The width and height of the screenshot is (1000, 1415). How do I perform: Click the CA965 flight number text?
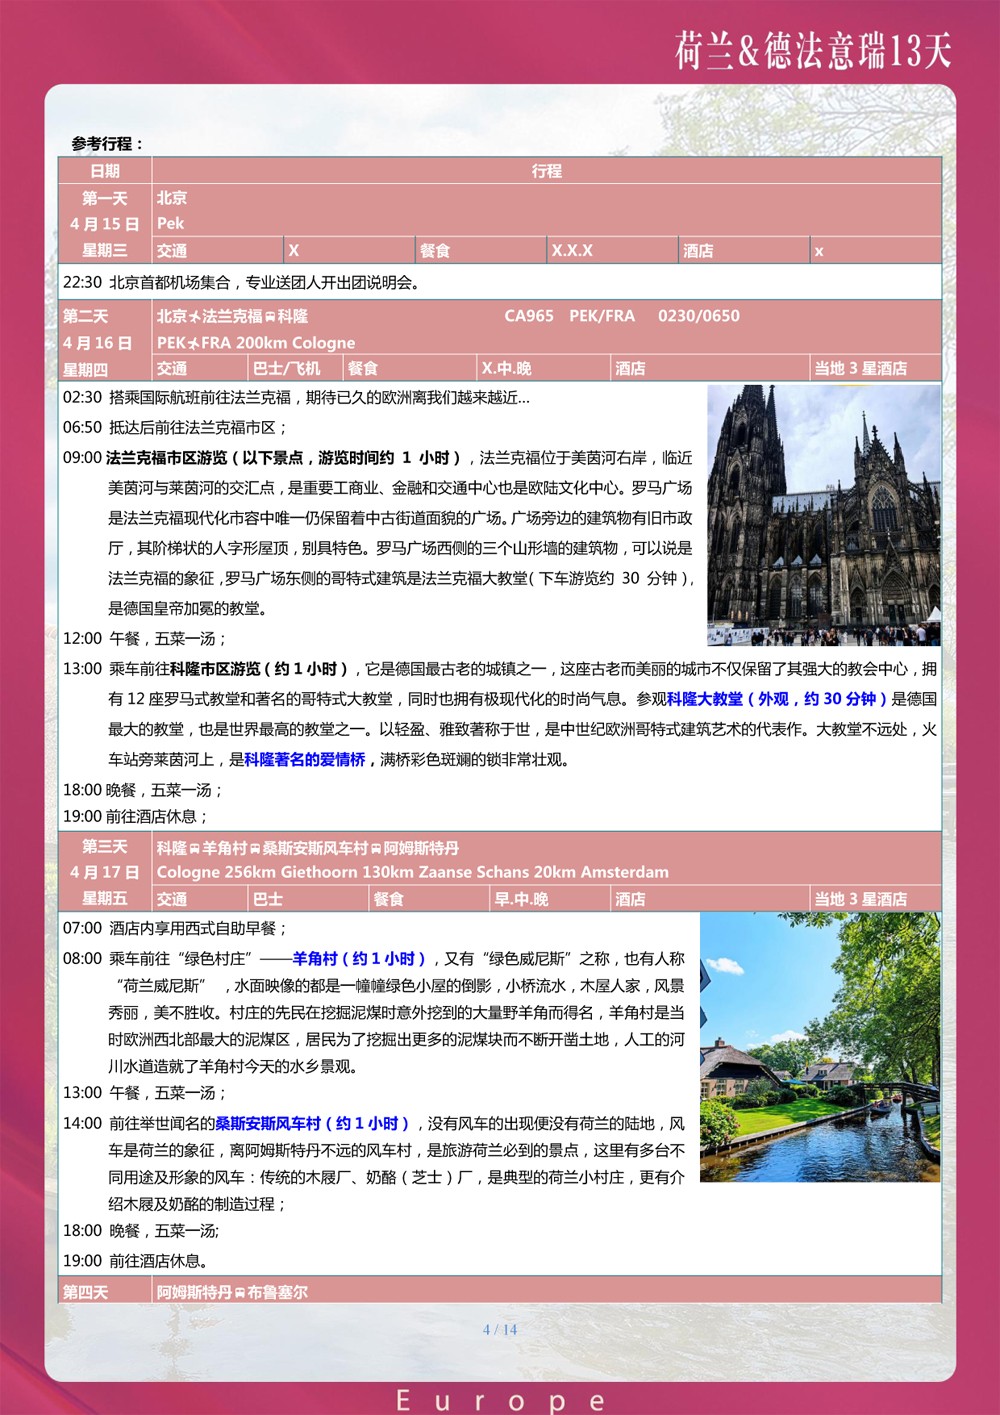tap(529, 316)
